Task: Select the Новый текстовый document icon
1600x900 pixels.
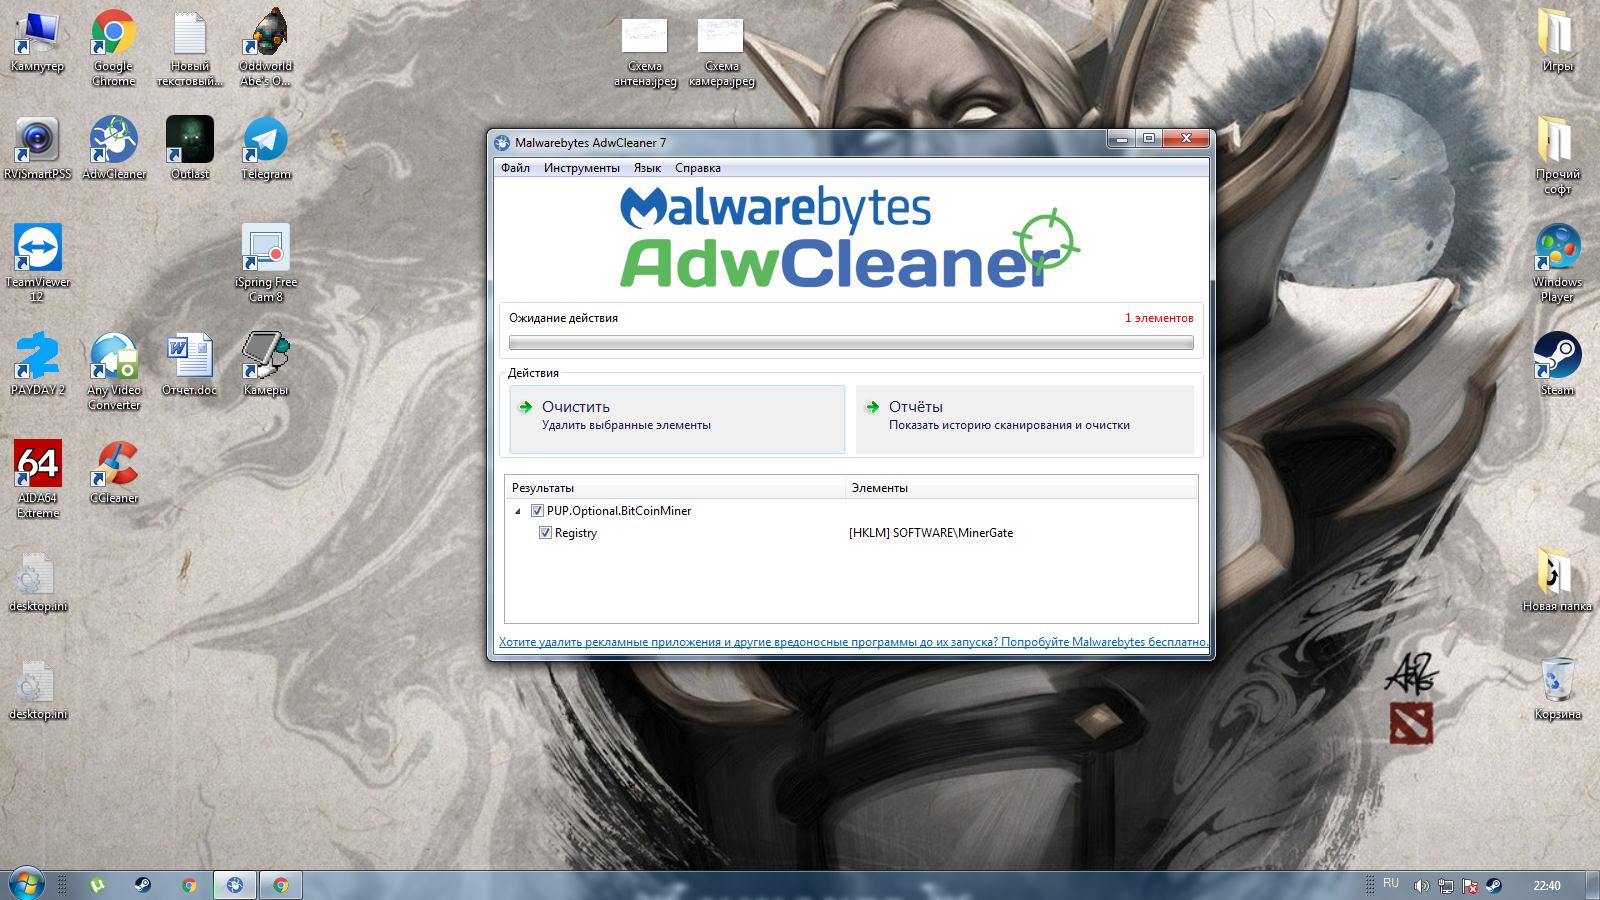Action: click(190, 48)
